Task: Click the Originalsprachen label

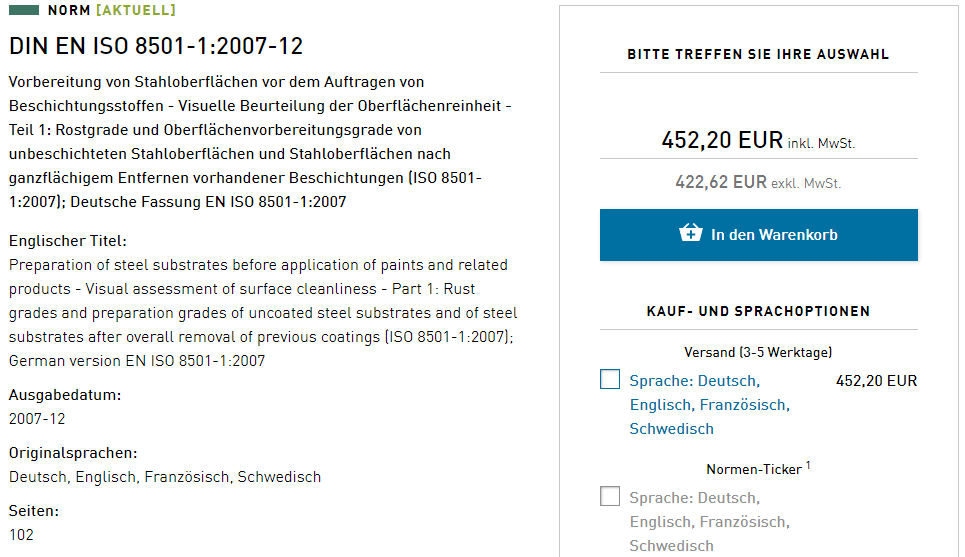Action: click(x=73, y=453)
